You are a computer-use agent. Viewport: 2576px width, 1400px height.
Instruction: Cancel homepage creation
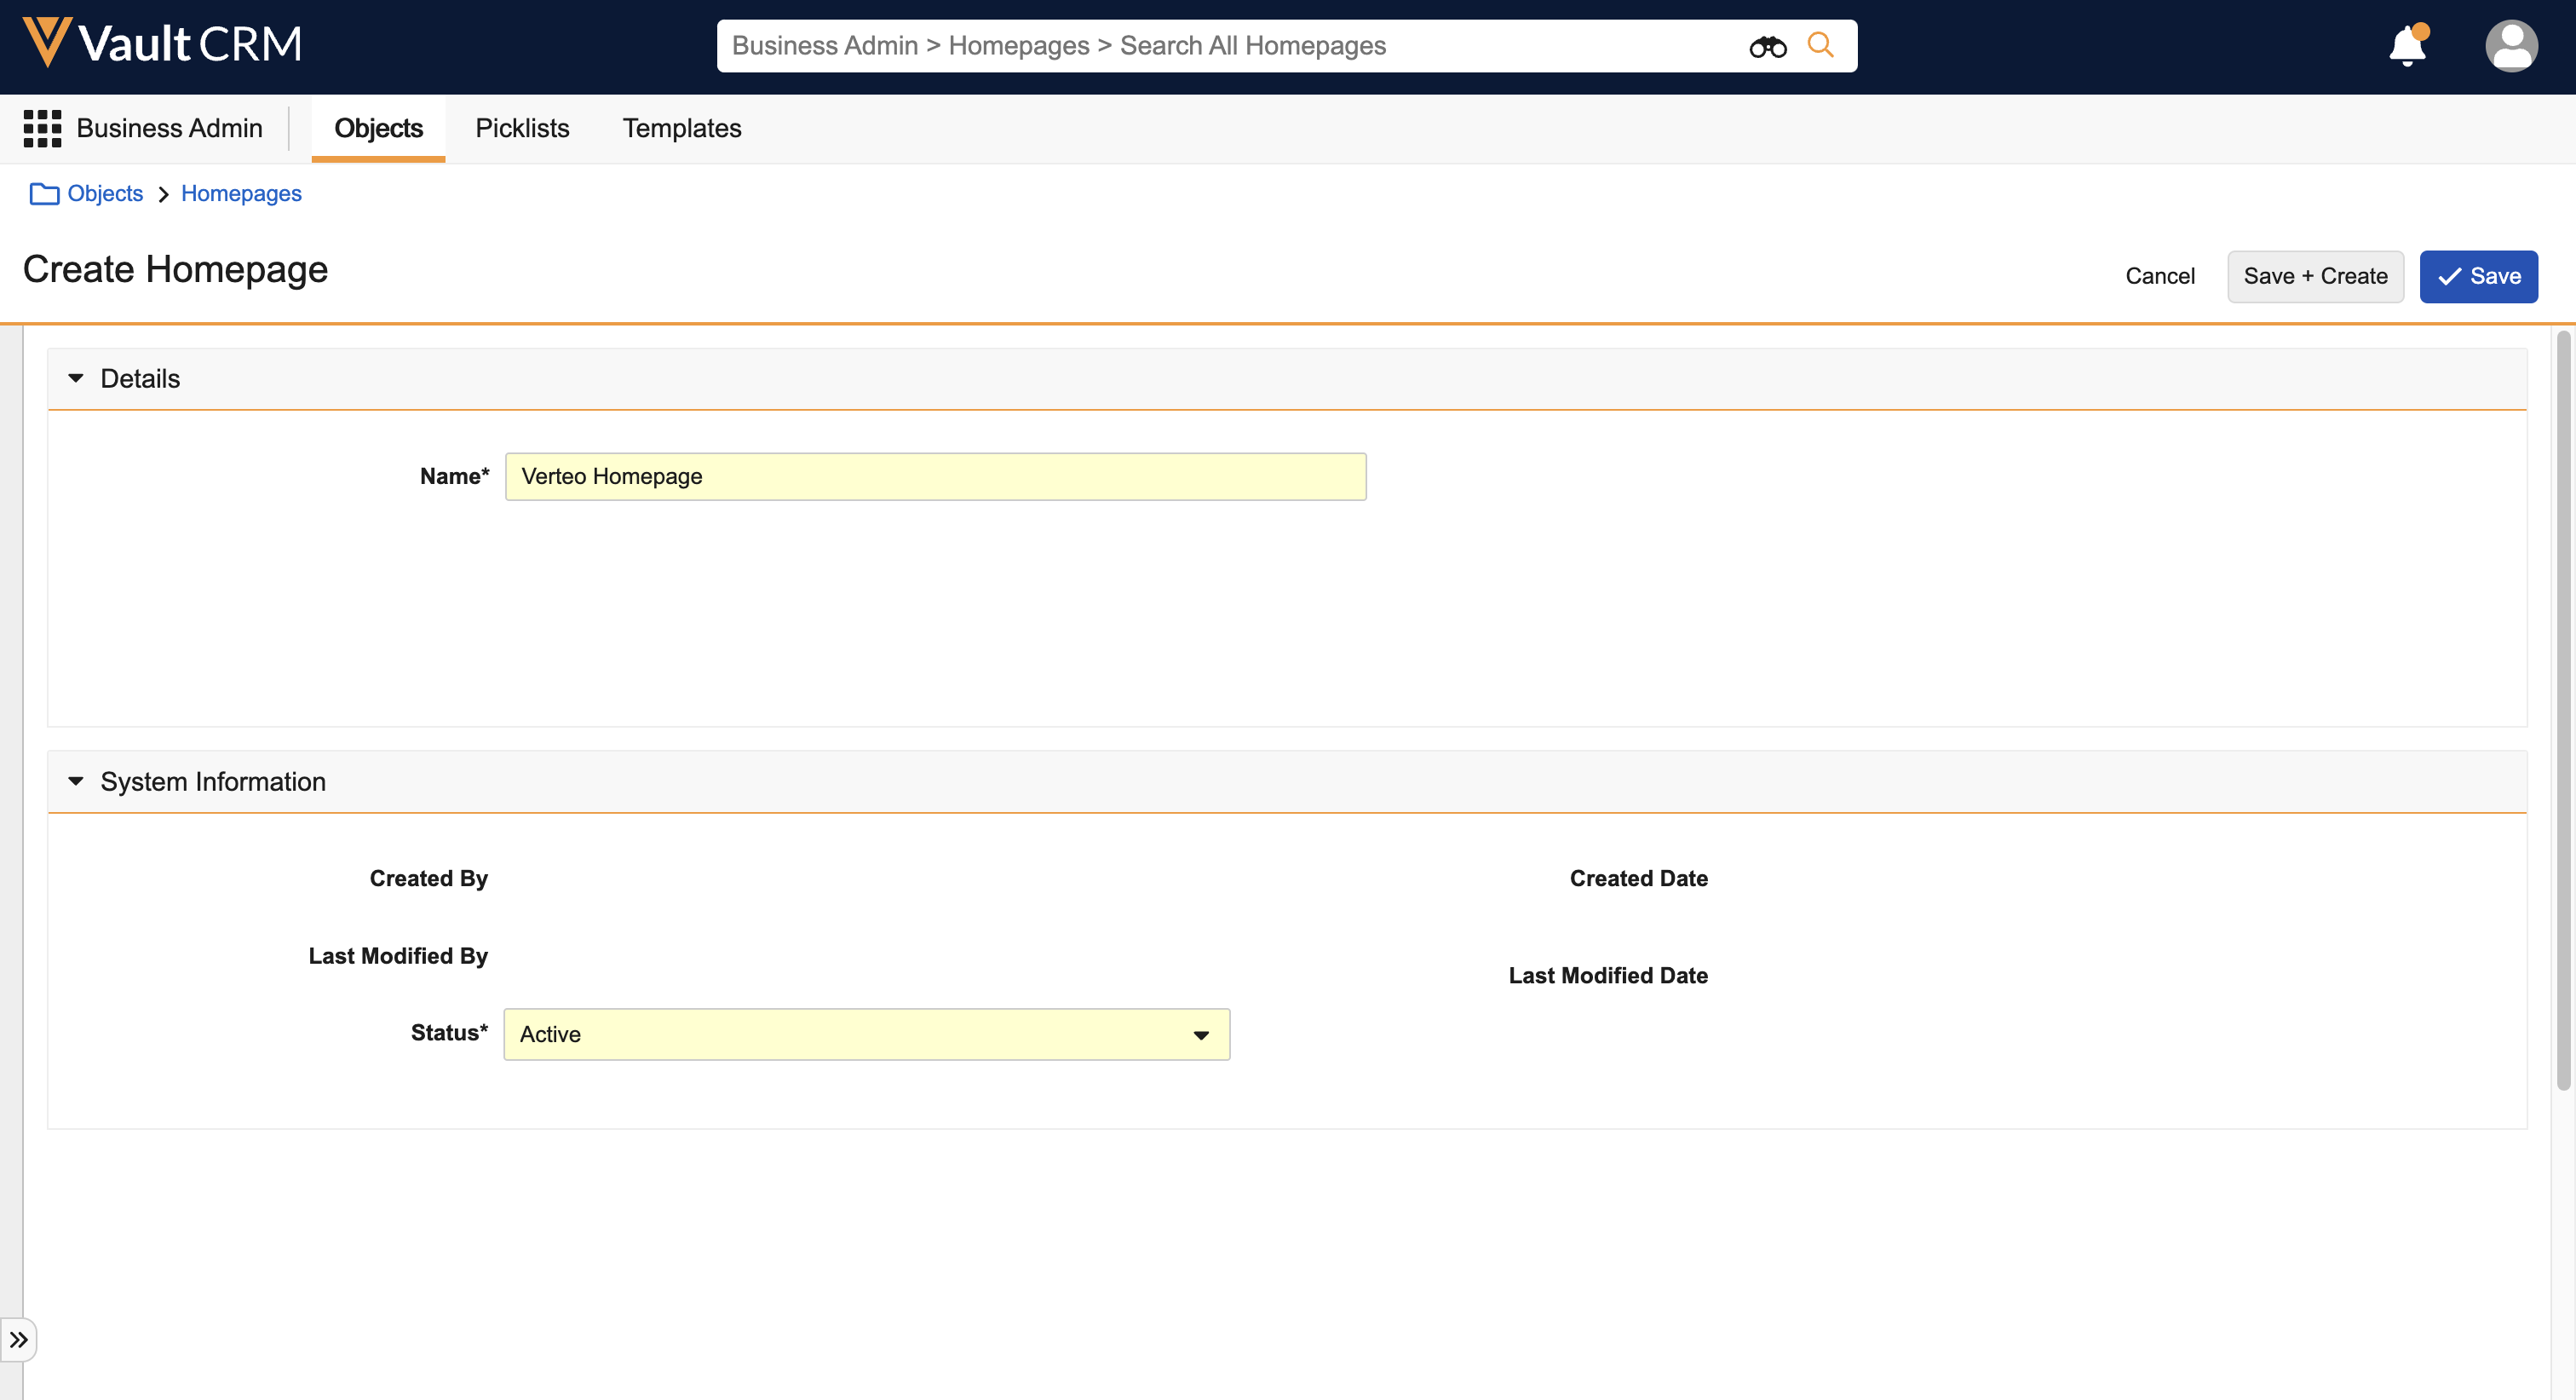coord(2159,276)
